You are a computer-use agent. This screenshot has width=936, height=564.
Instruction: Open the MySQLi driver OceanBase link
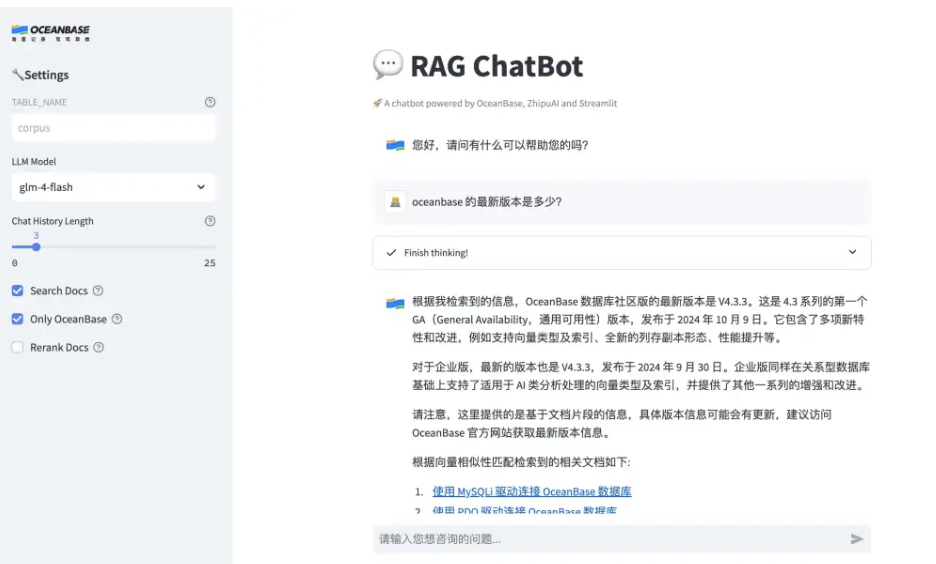coord(532,492)
